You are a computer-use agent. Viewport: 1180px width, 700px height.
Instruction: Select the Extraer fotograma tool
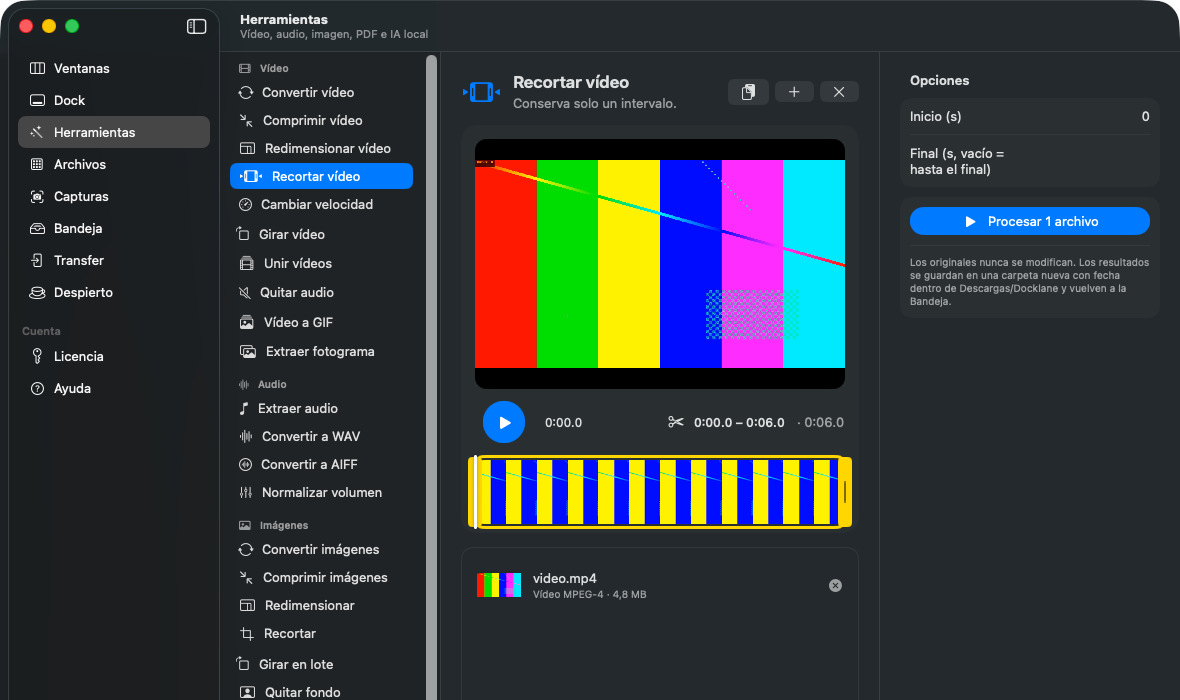pos(321,352)
